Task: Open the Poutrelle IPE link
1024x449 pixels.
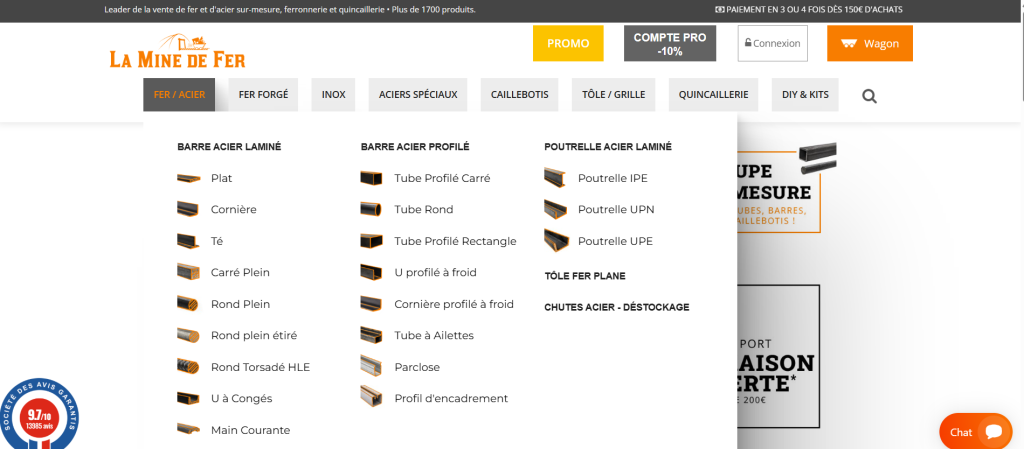Action: 613,178
